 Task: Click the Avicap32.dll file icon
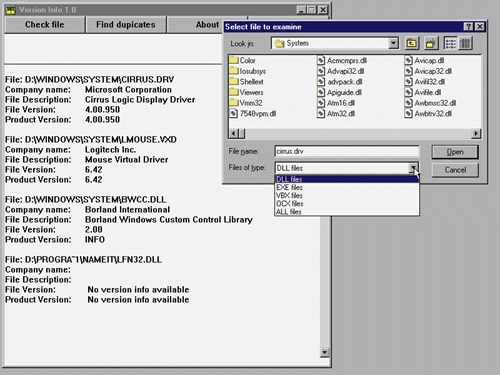409,71
